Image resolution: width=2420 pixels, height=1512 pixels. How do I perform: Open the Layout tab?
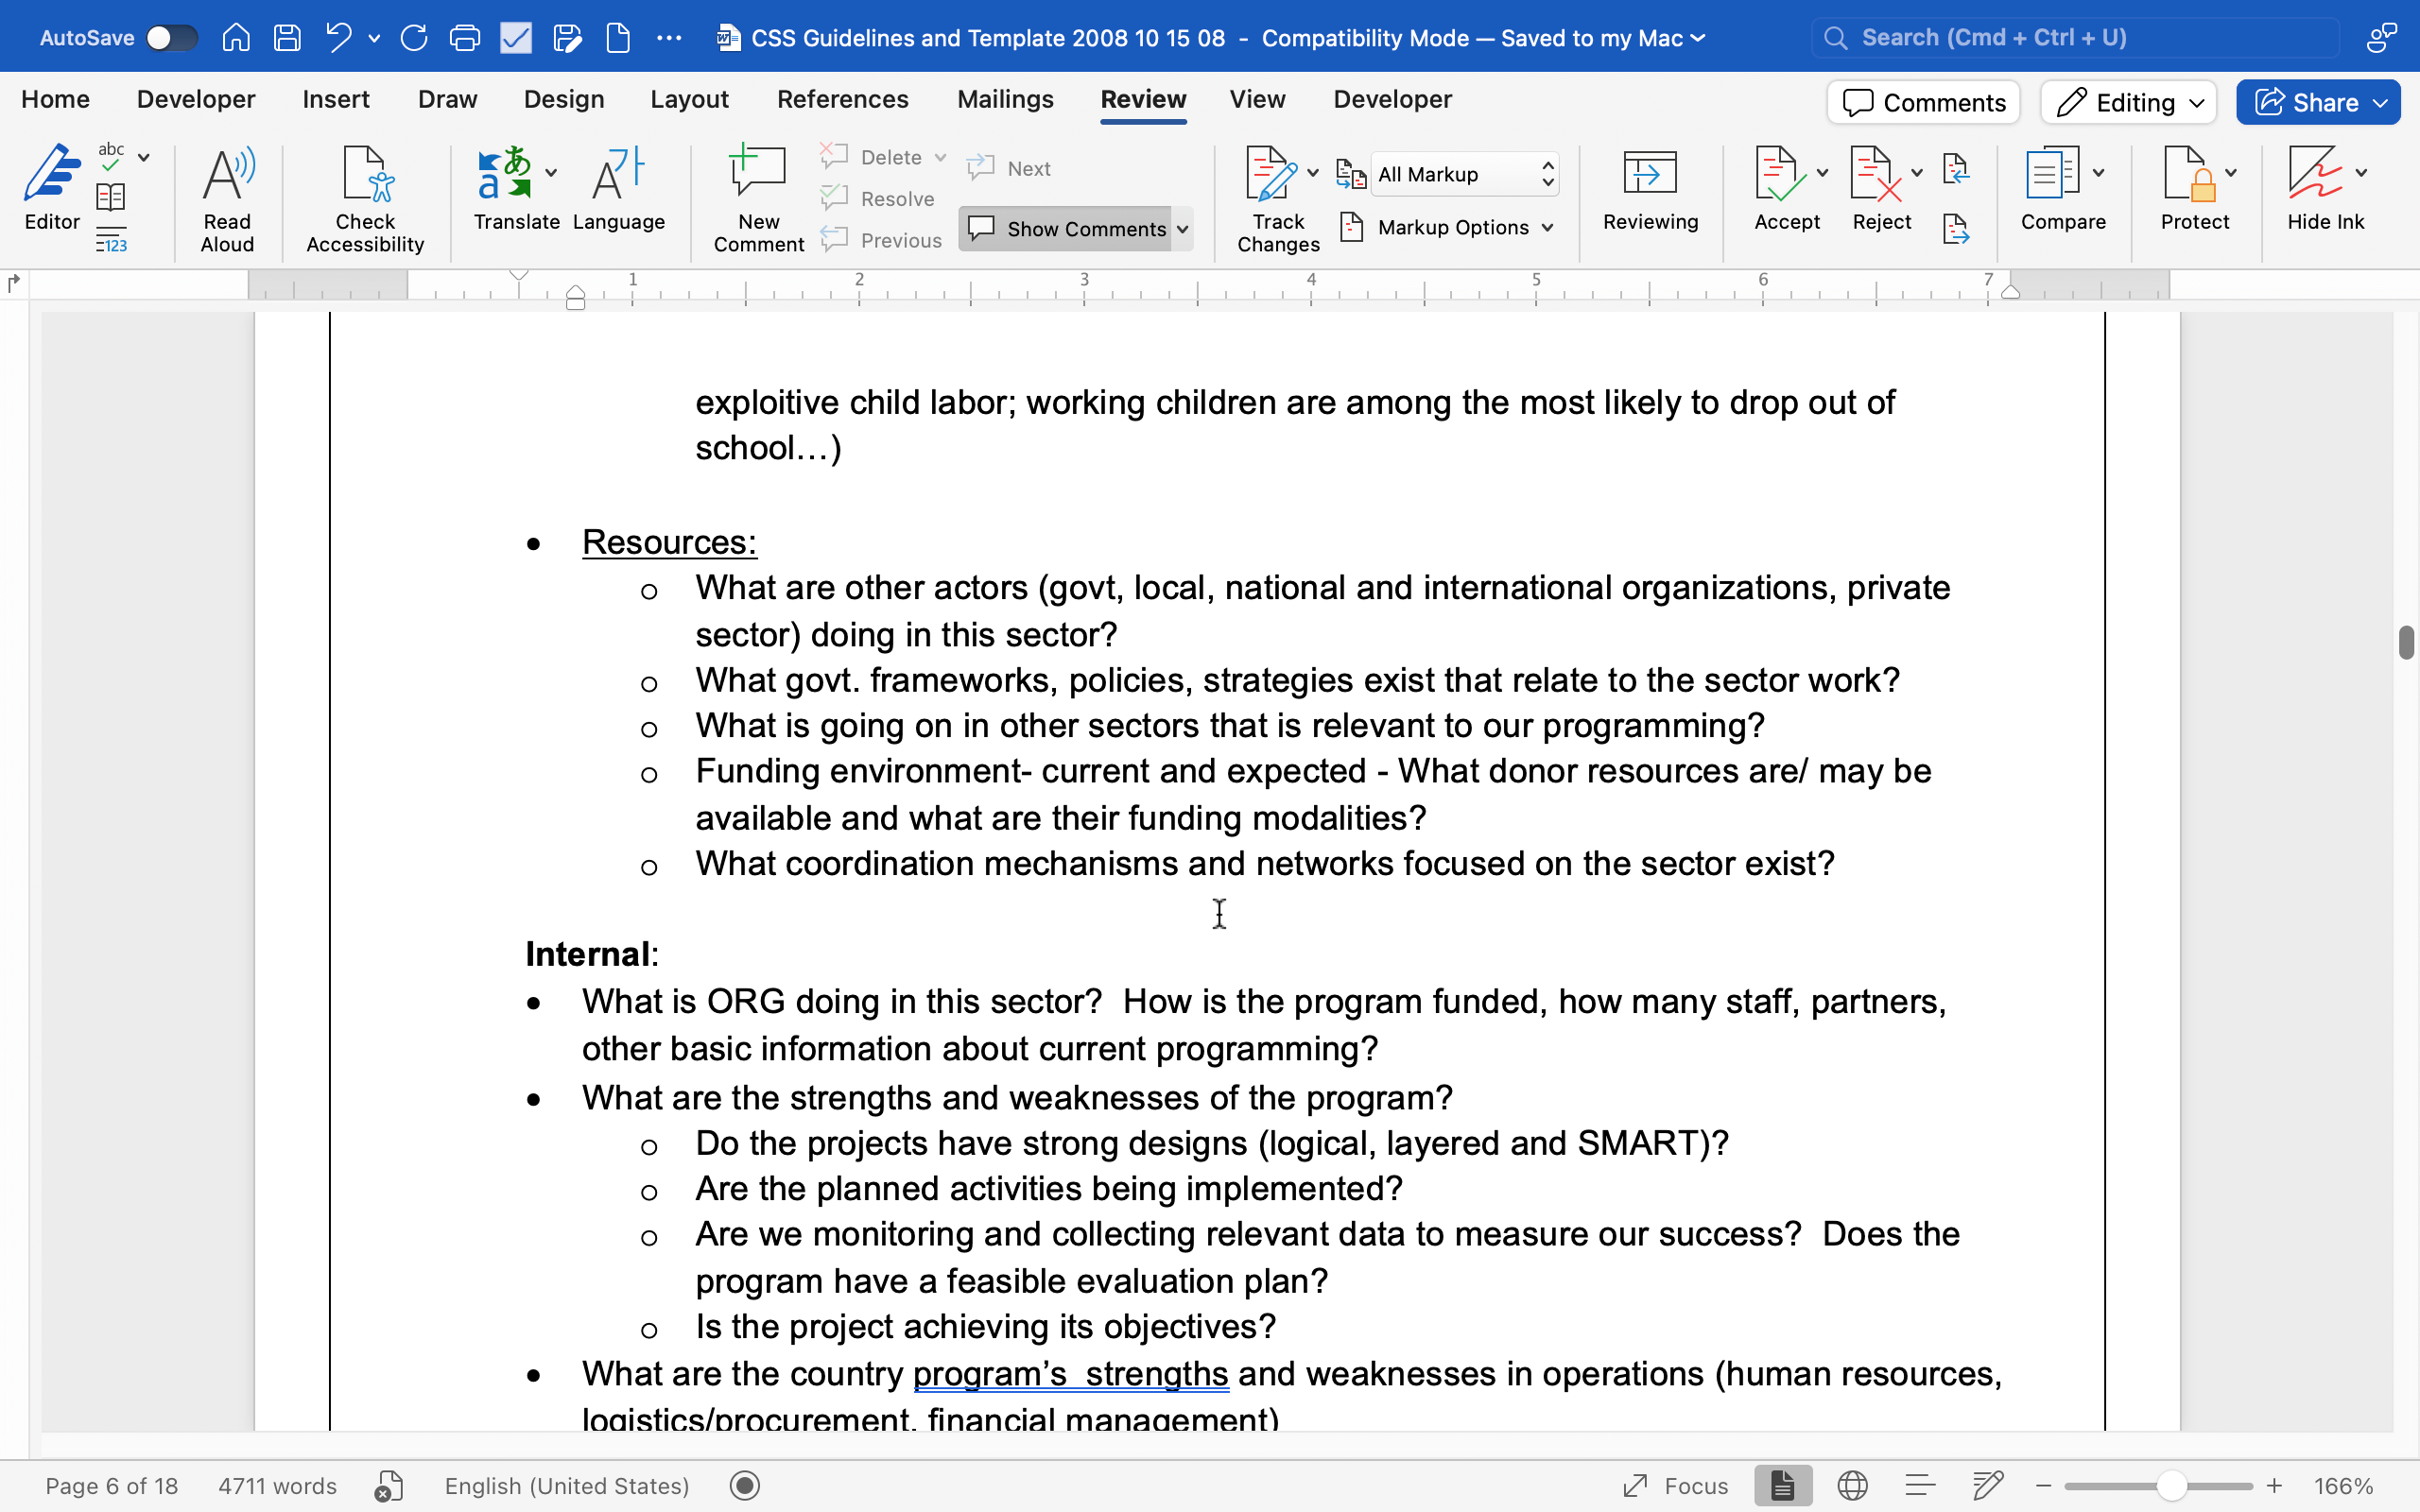(x=689, y=99)
